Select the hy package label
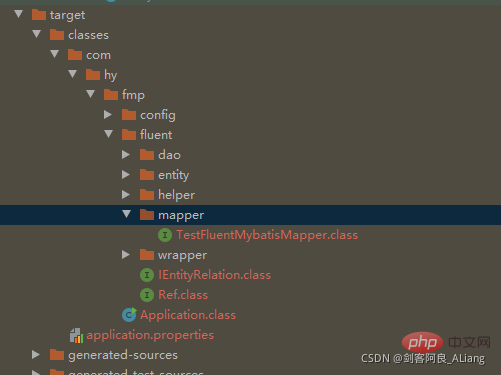The height and width of the screenshot is (375, 501). [x=110, y=75]
